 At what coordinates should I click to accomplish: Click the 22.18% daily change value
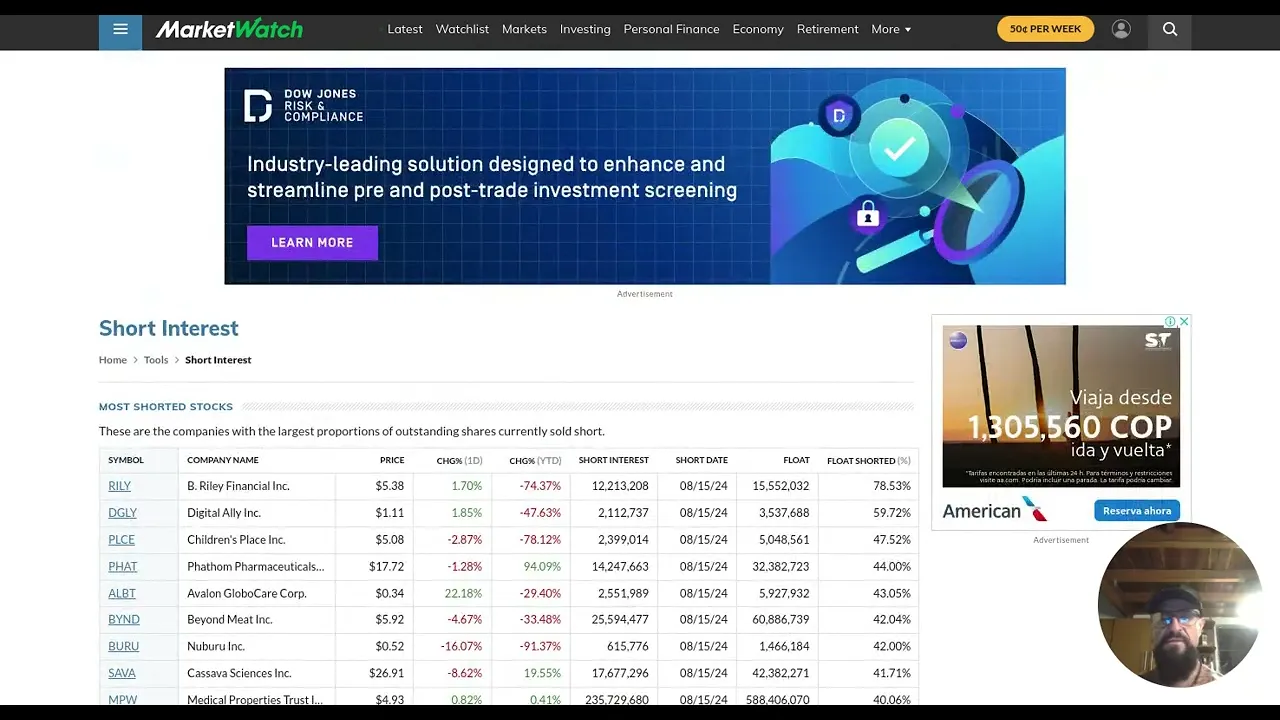(463, 593)
